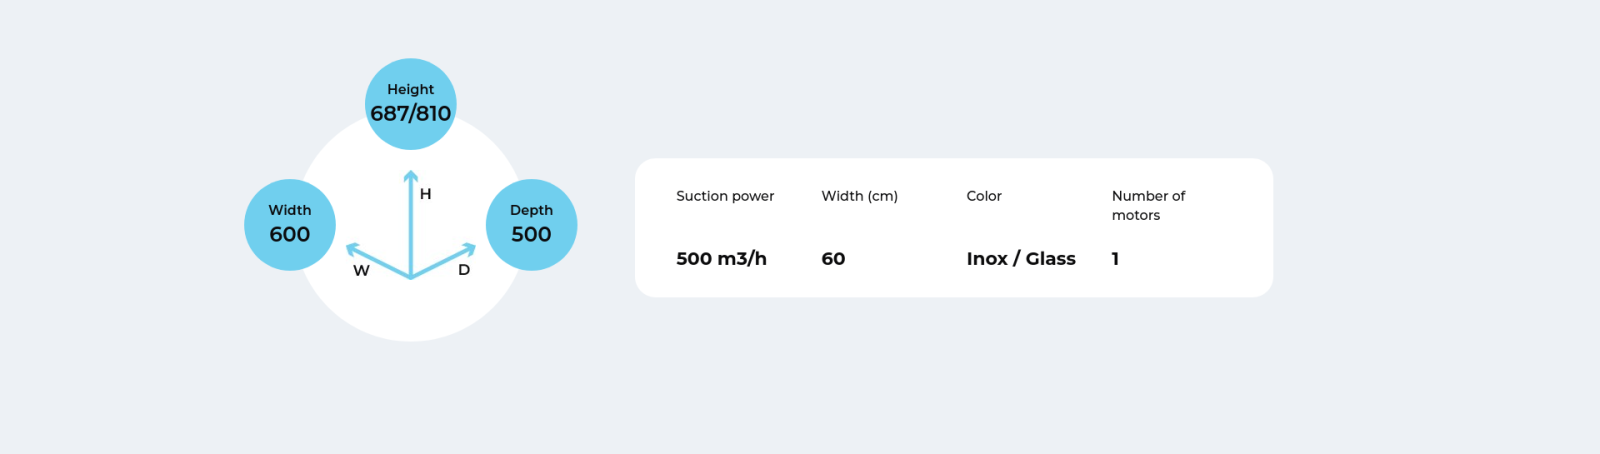Click the D letter label
The height and width of the screenshot is (454, 1600).
point(464,270)
